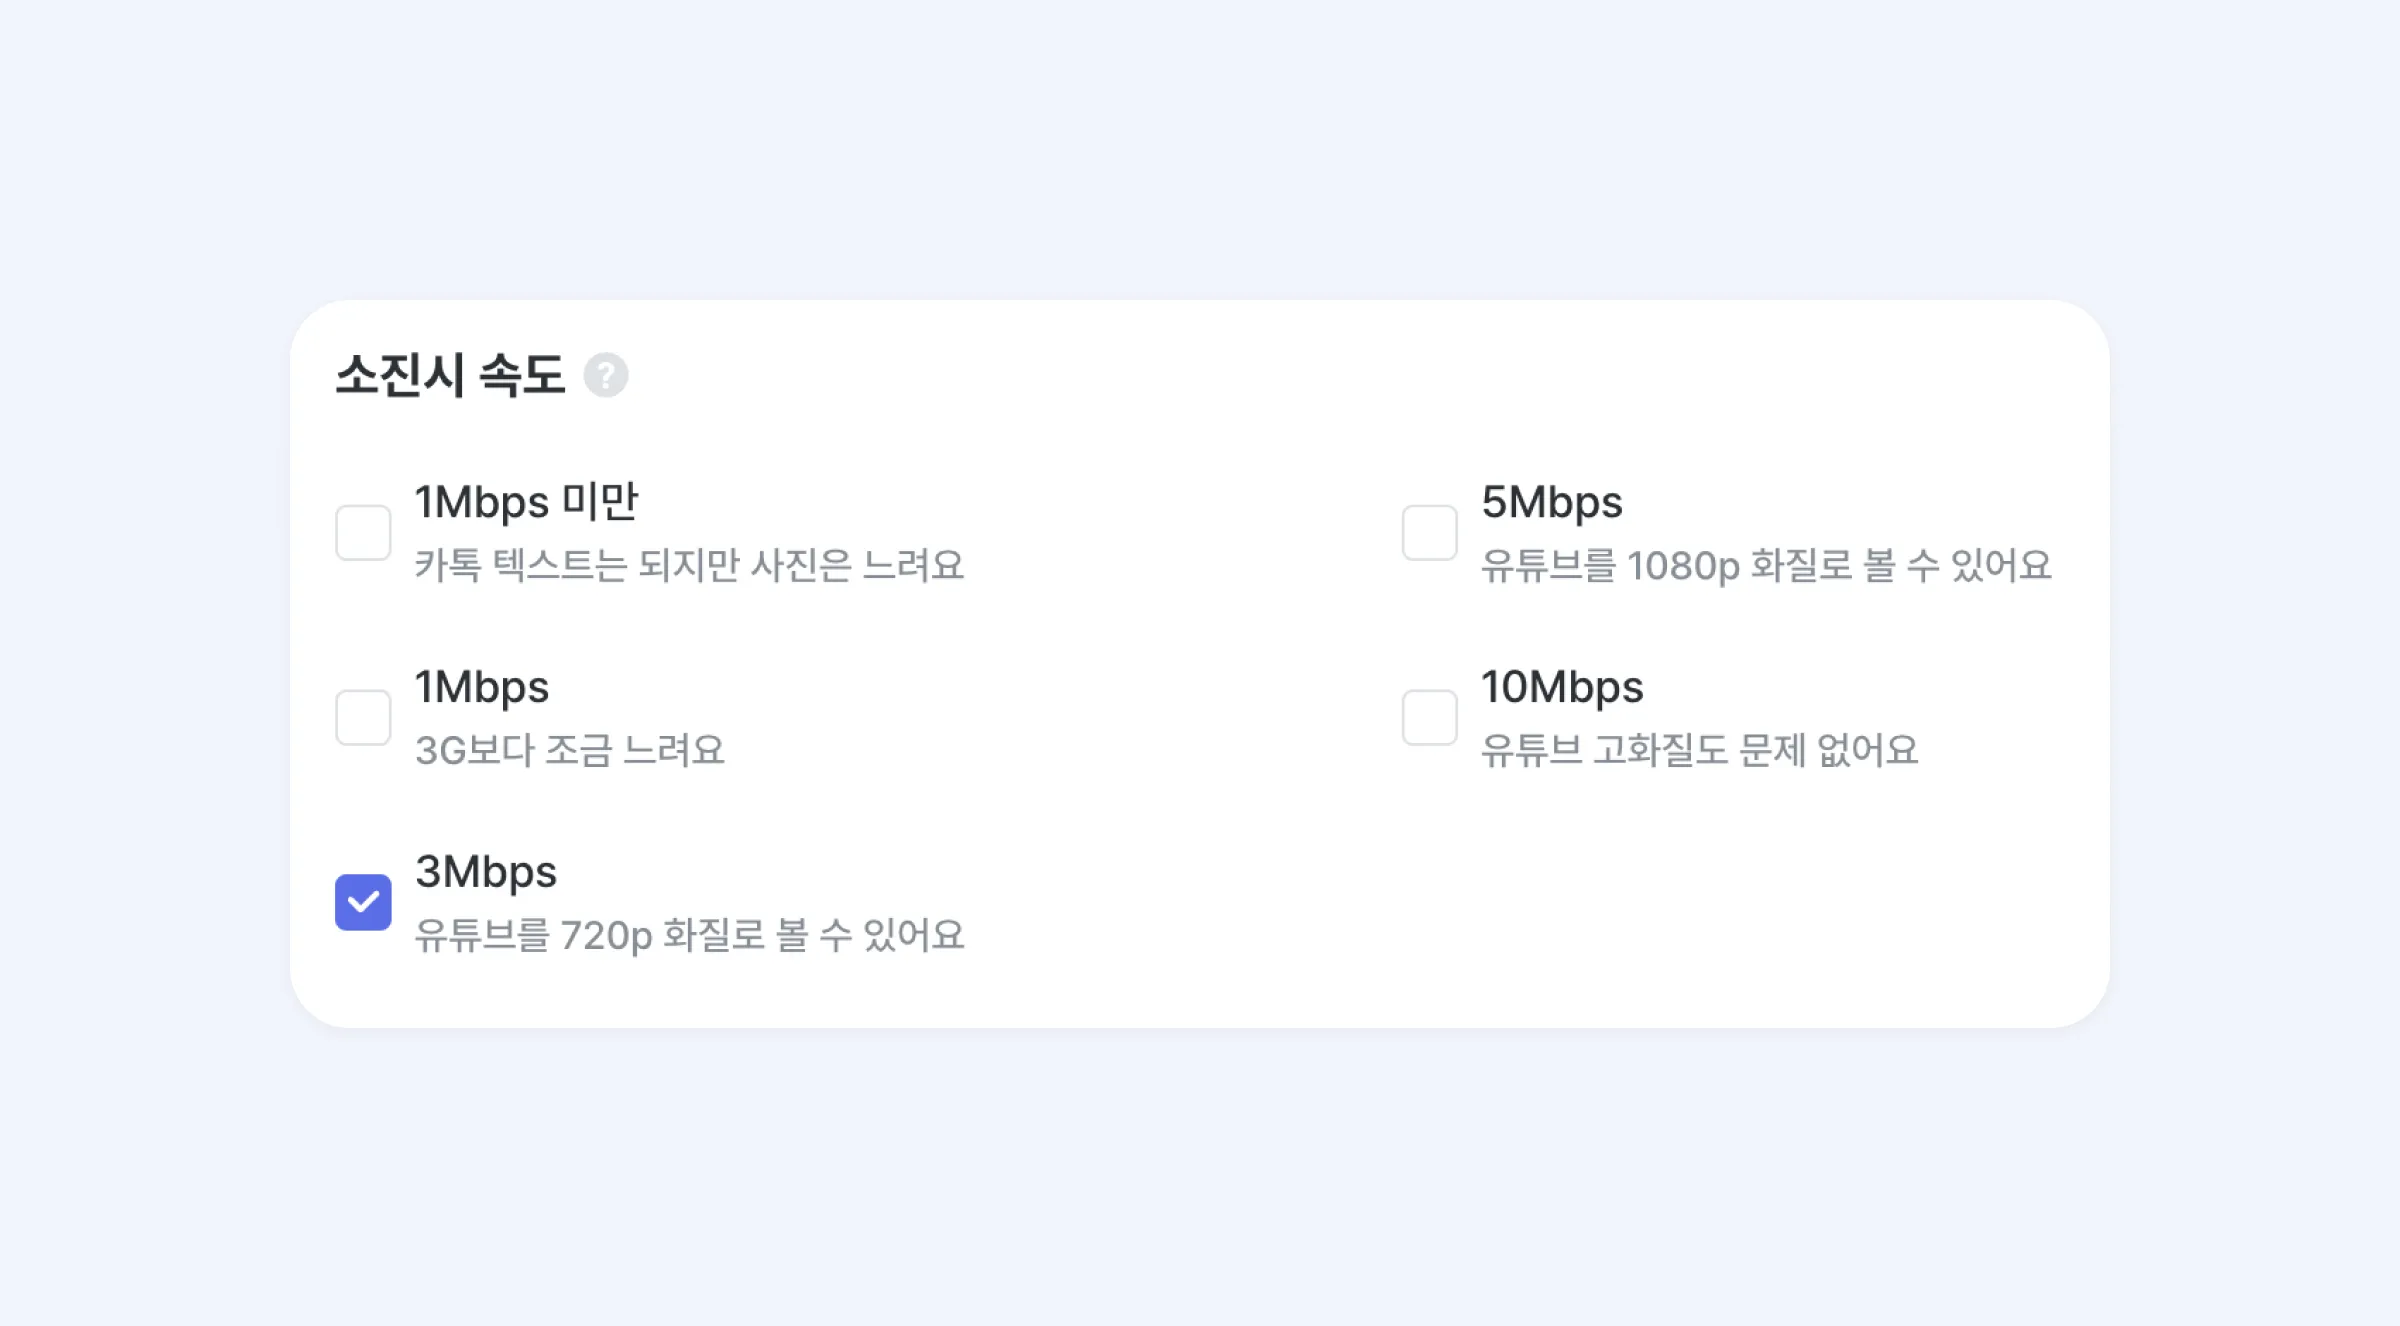Click the 소진시 속도 section heading
This screenshot has height=1326, width=2400.
[x=450, y=373]
